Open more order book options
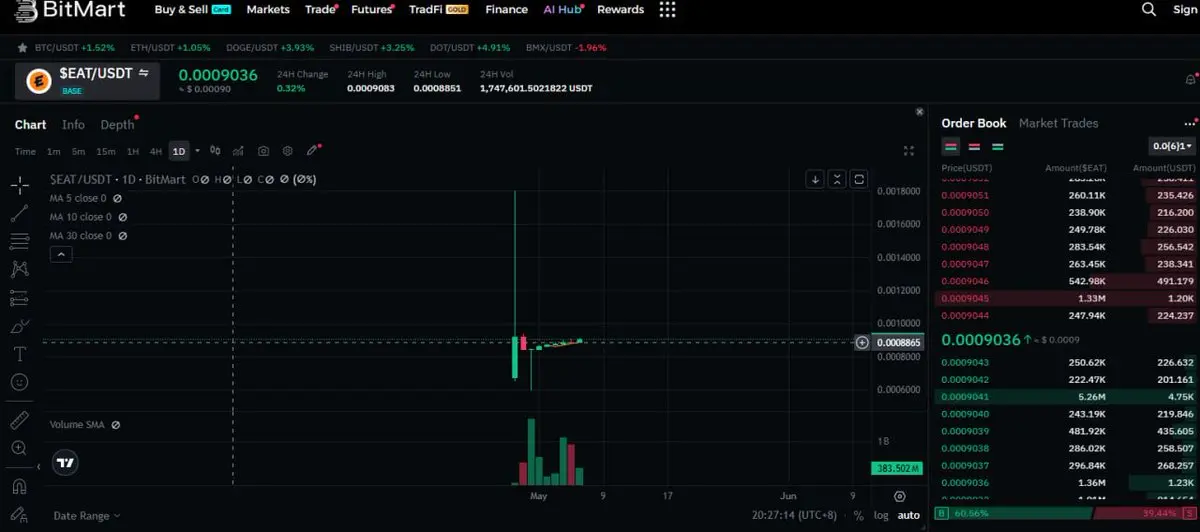 click(x=1190, y=124)
